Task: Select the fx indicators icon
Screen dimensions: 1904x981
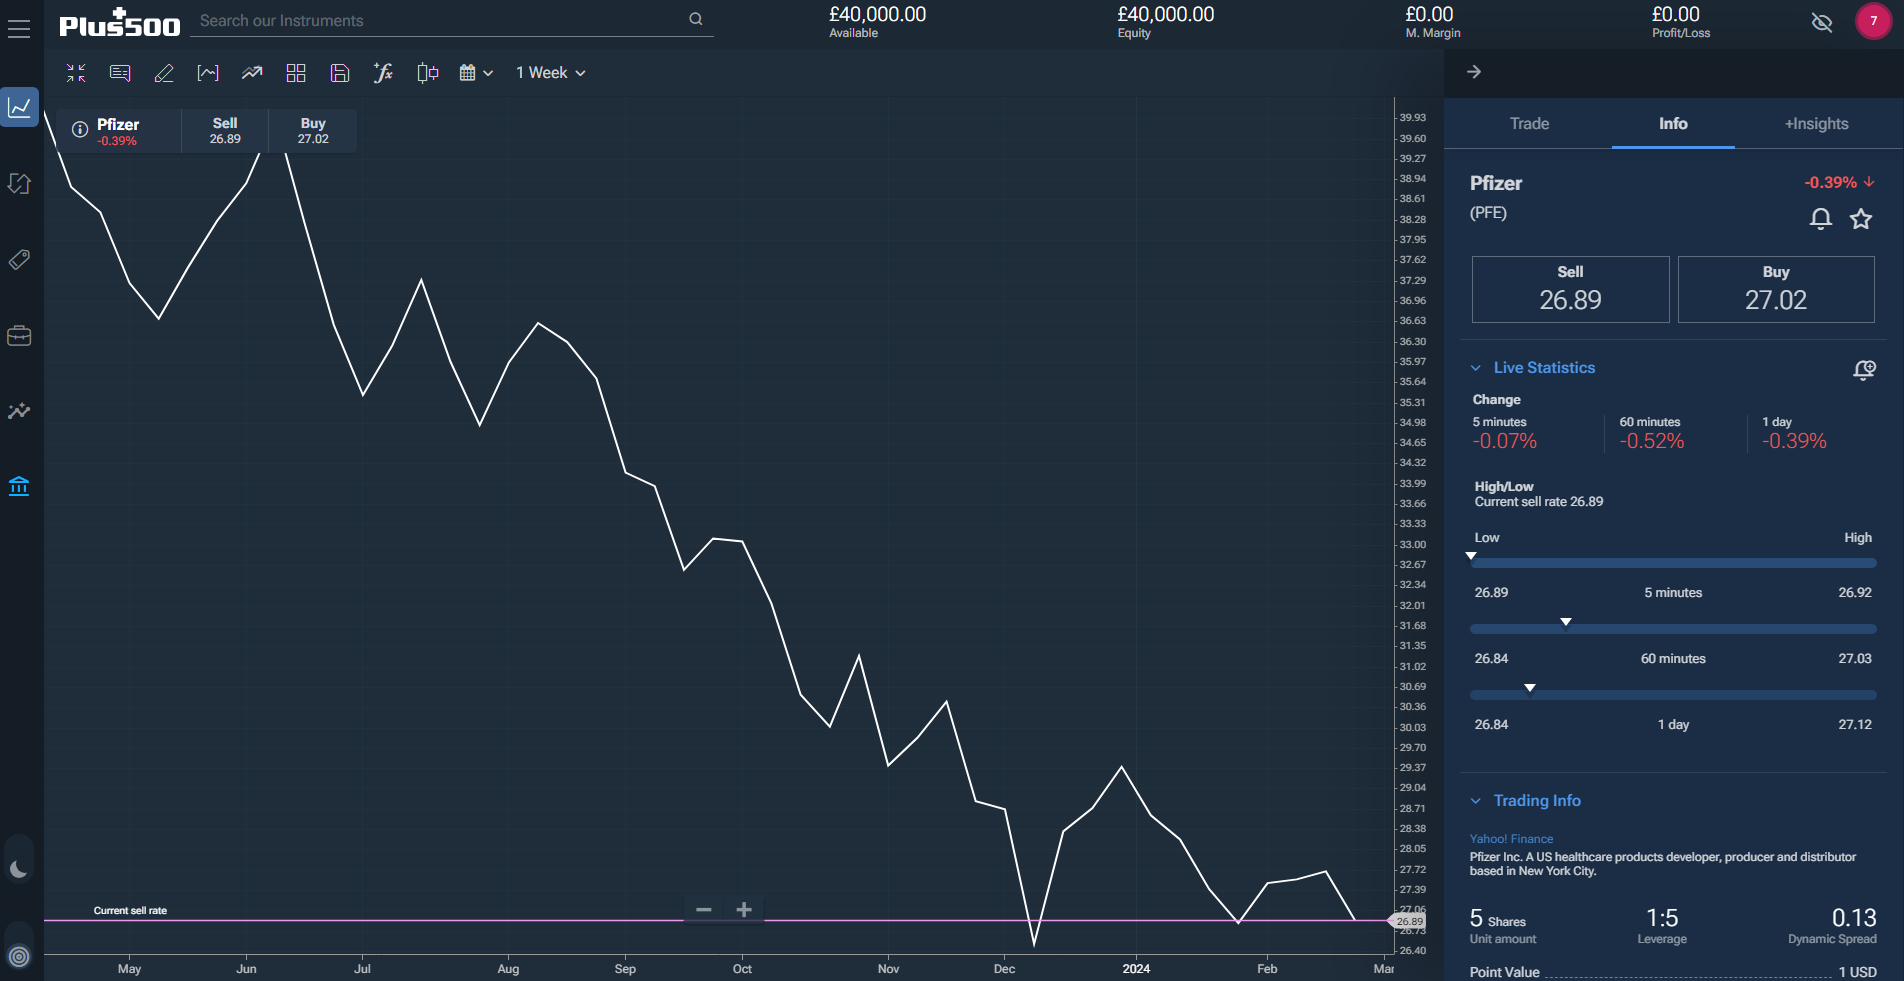Action: [x=383, y=72]
